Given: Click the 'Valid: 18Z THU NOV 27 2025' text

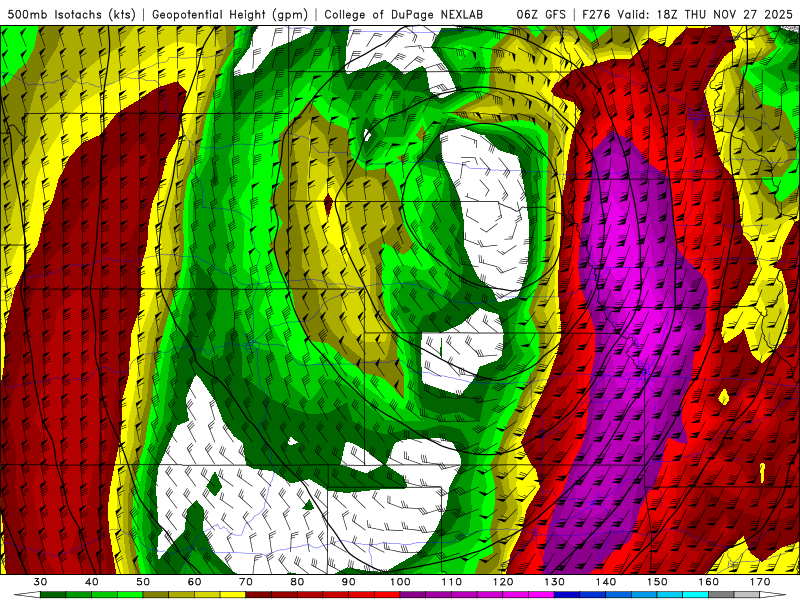Looking at the screenshot, I should coord(705,15).
